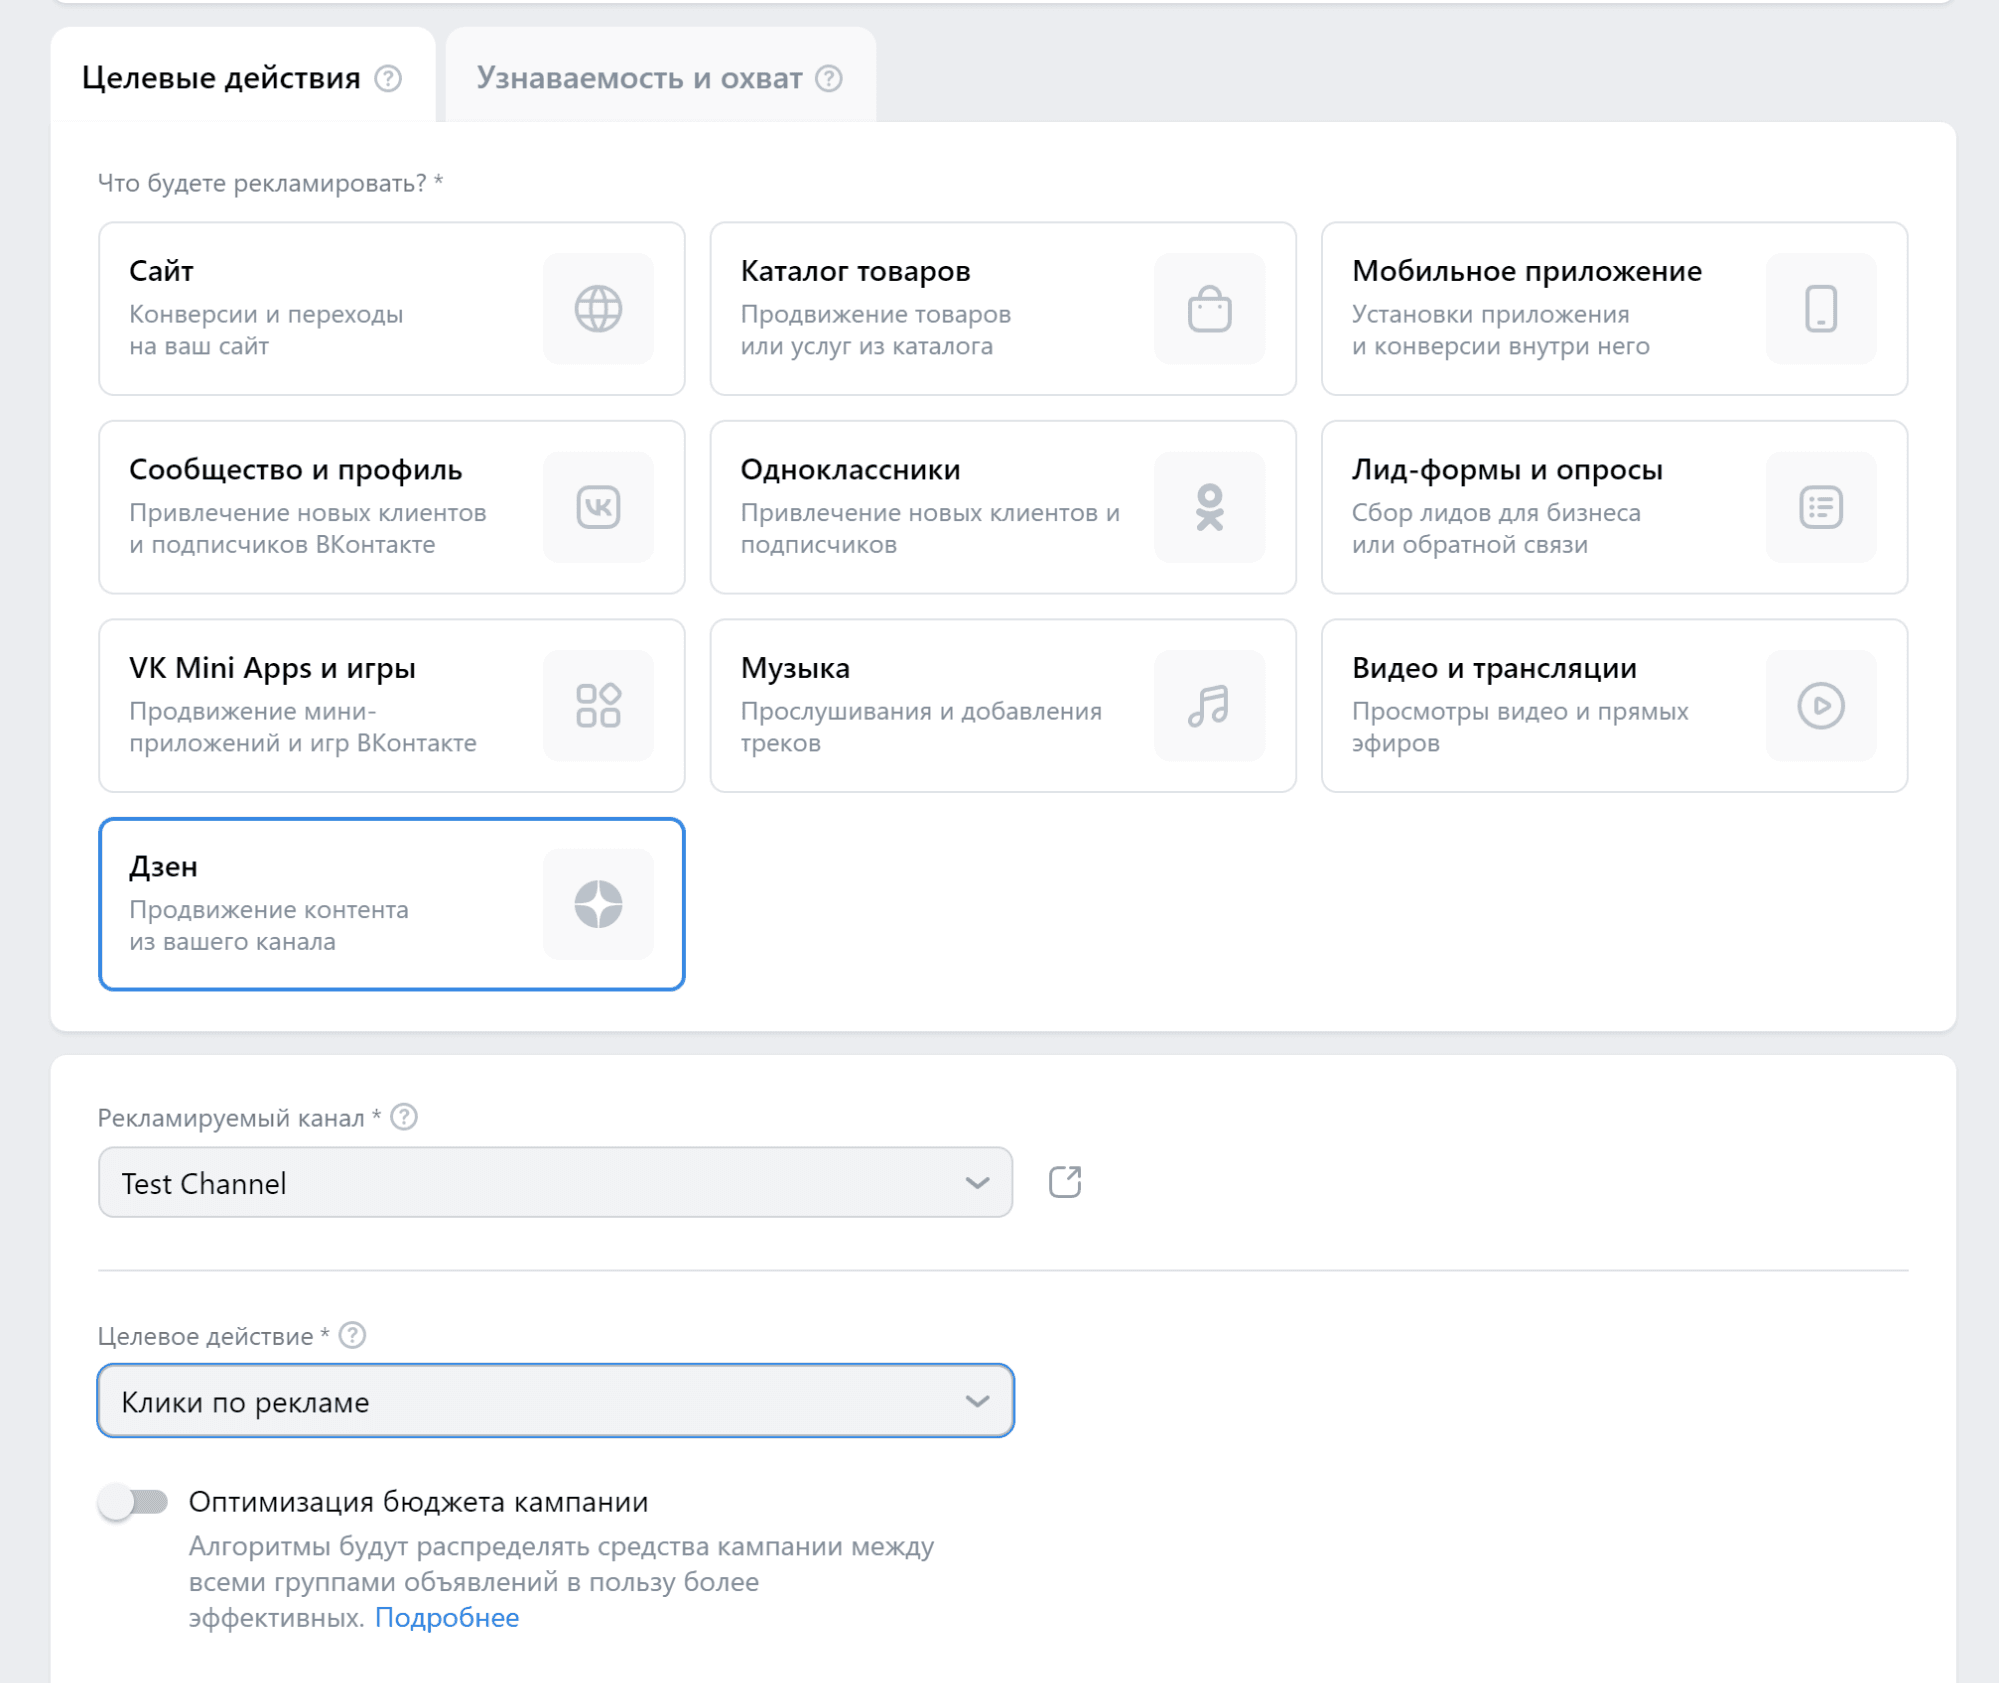1999x1684 pixels.
Task: Click text 'Сбор лидов для бизнеса'
Action: 1496,513
